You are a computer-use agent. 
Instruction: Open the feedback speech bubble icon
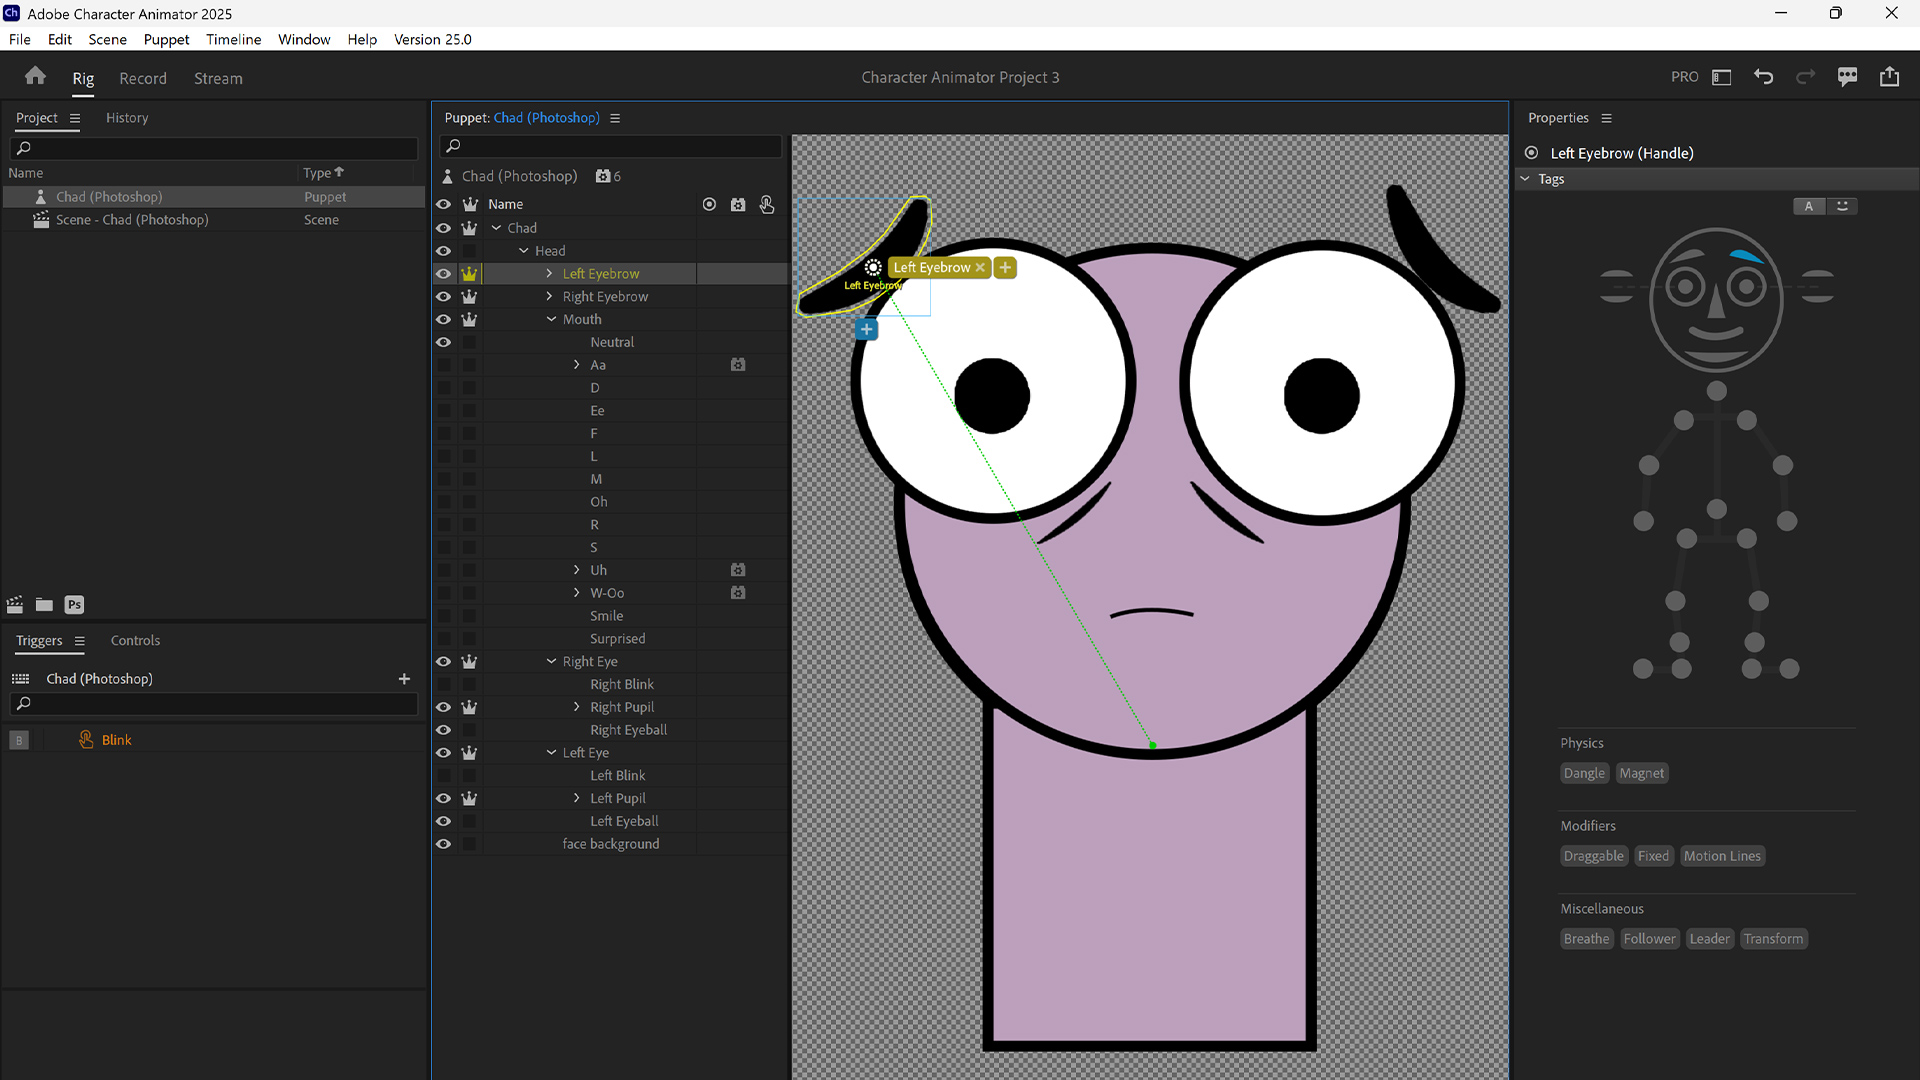(1847, 77)
